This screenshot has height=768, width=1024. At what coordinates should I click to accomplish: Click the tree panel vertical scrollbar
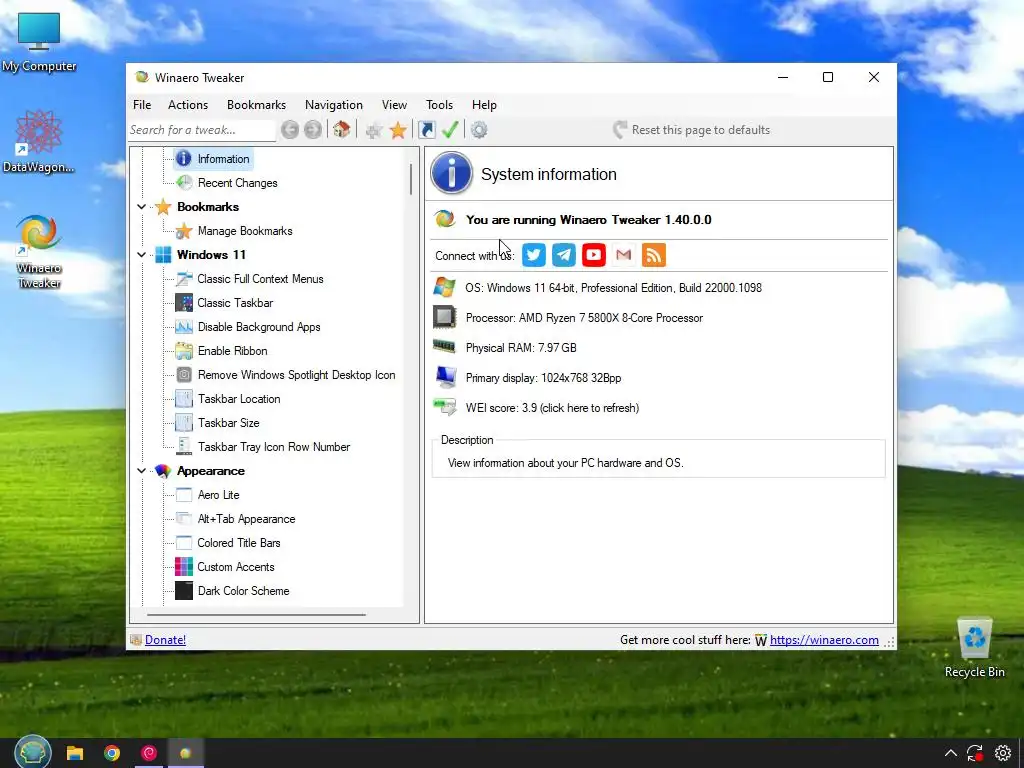(411, 179)
